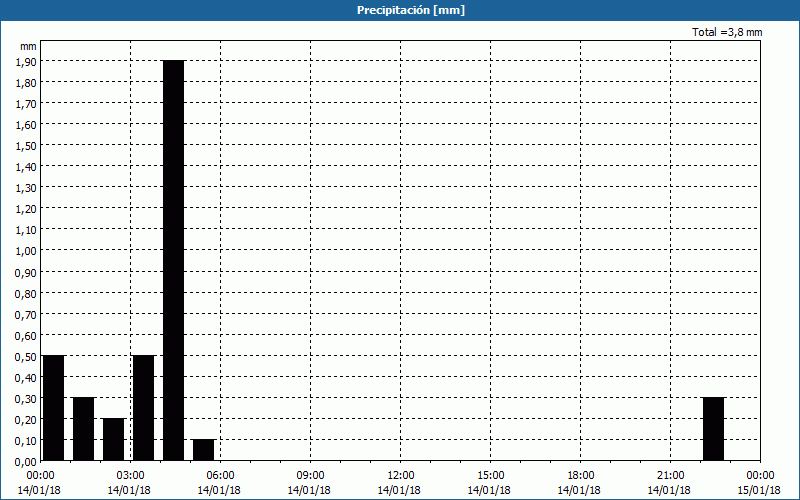This screenshot has height=500, width=800.
Task: Click the 12:00 x-axis time label
Action: pos(401,476)
